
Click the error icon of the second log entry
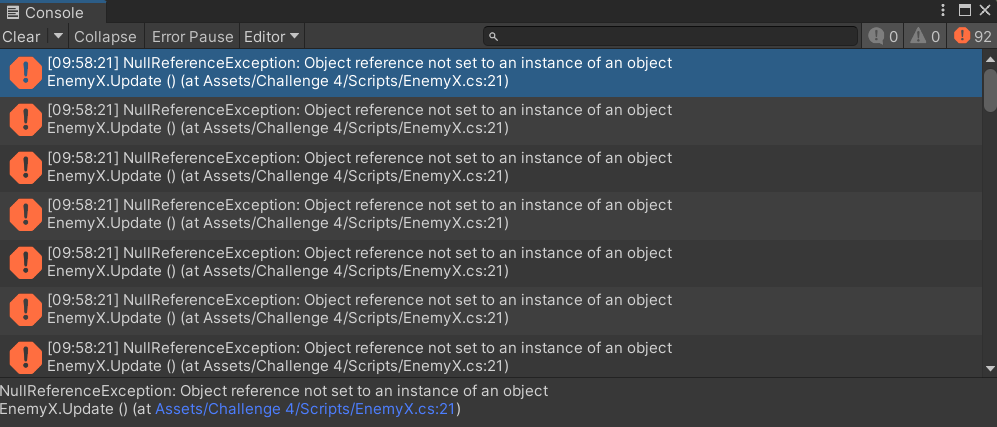[25, 119]
